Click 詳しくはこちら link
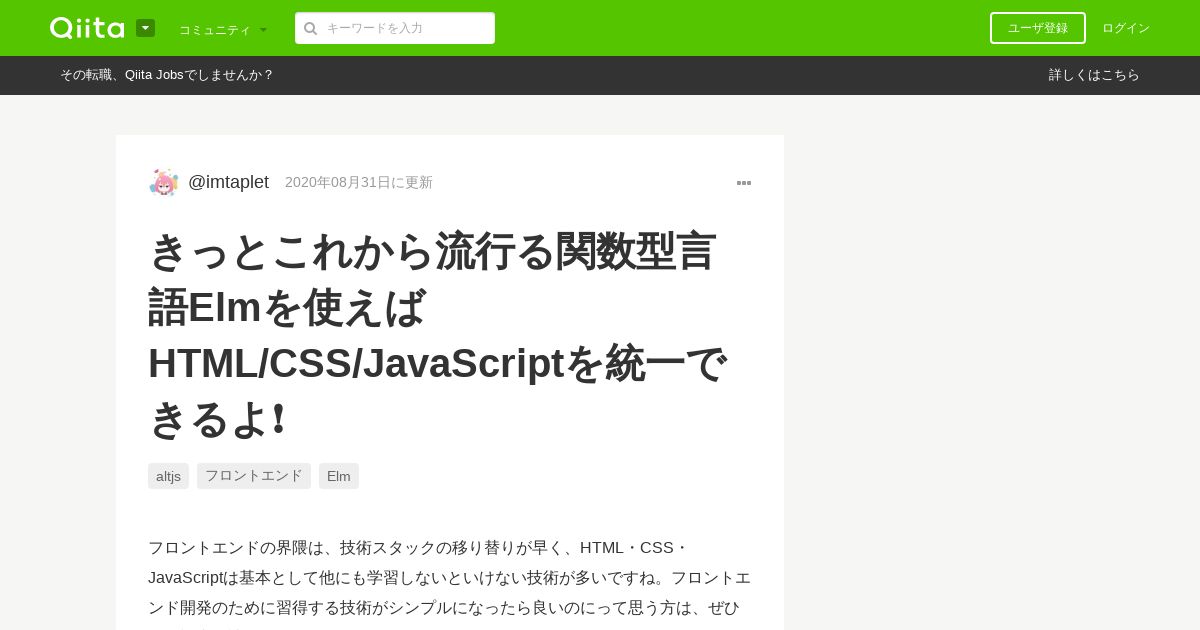This screenshot has width=1200, height=630. point(1094,75)
